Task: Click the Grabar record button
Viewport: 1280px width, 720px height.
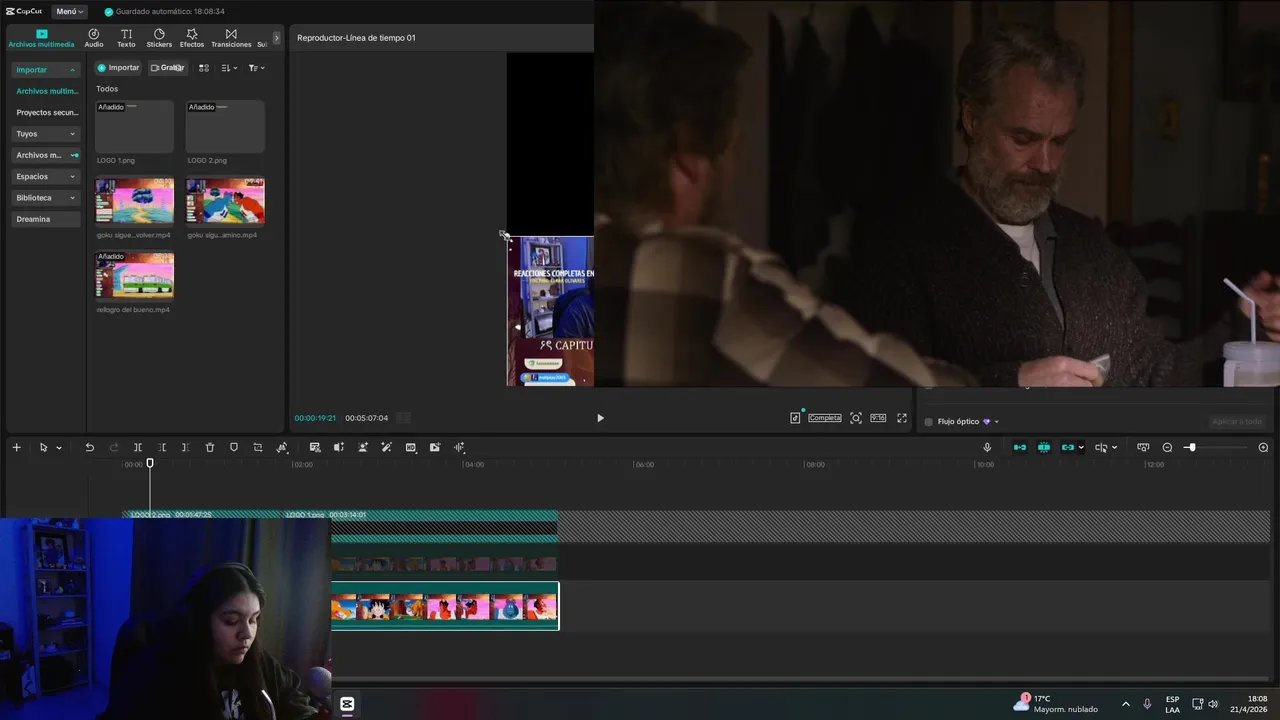Action: pyautogui.click(x=167, y=68)
